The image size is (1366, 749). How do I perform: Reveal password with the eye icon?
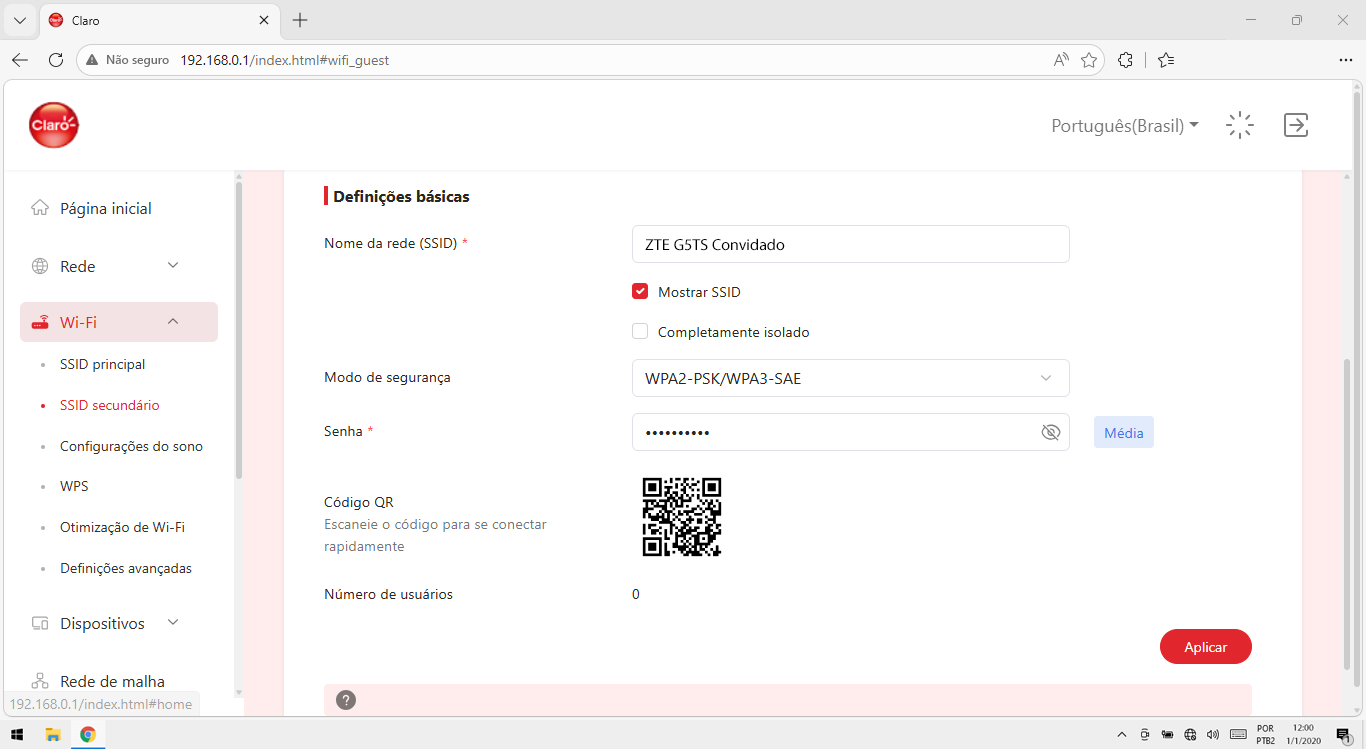[1050, 432]
